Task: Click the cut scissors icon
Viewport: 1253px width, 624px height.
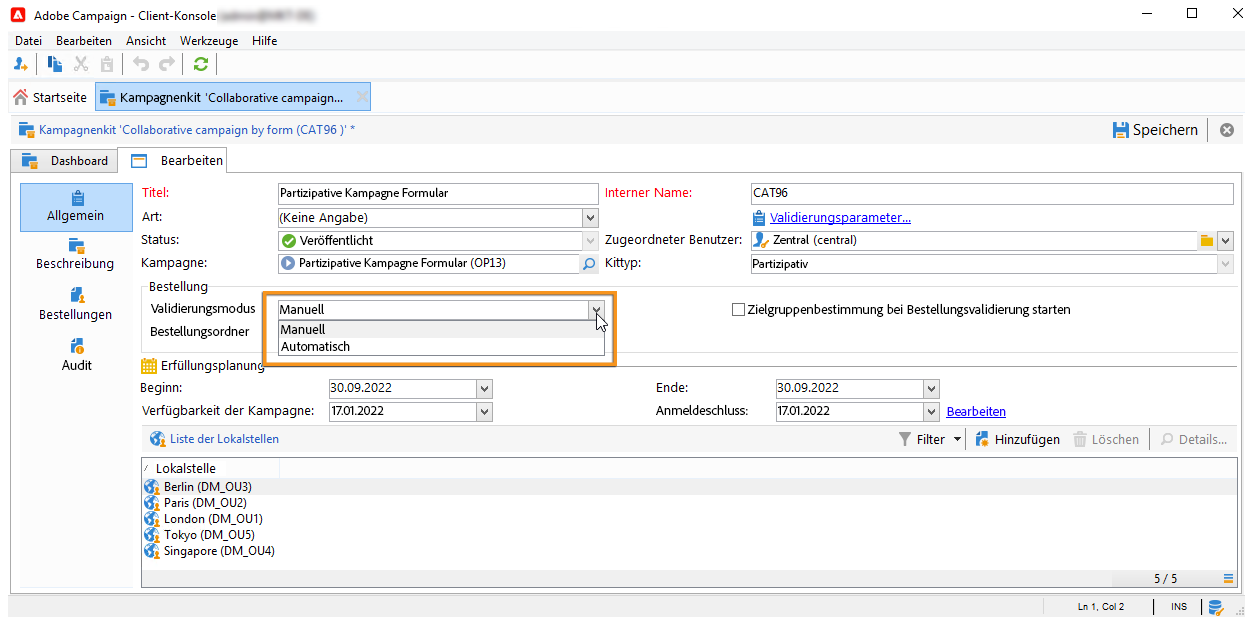Action: (x=82, y=64)
